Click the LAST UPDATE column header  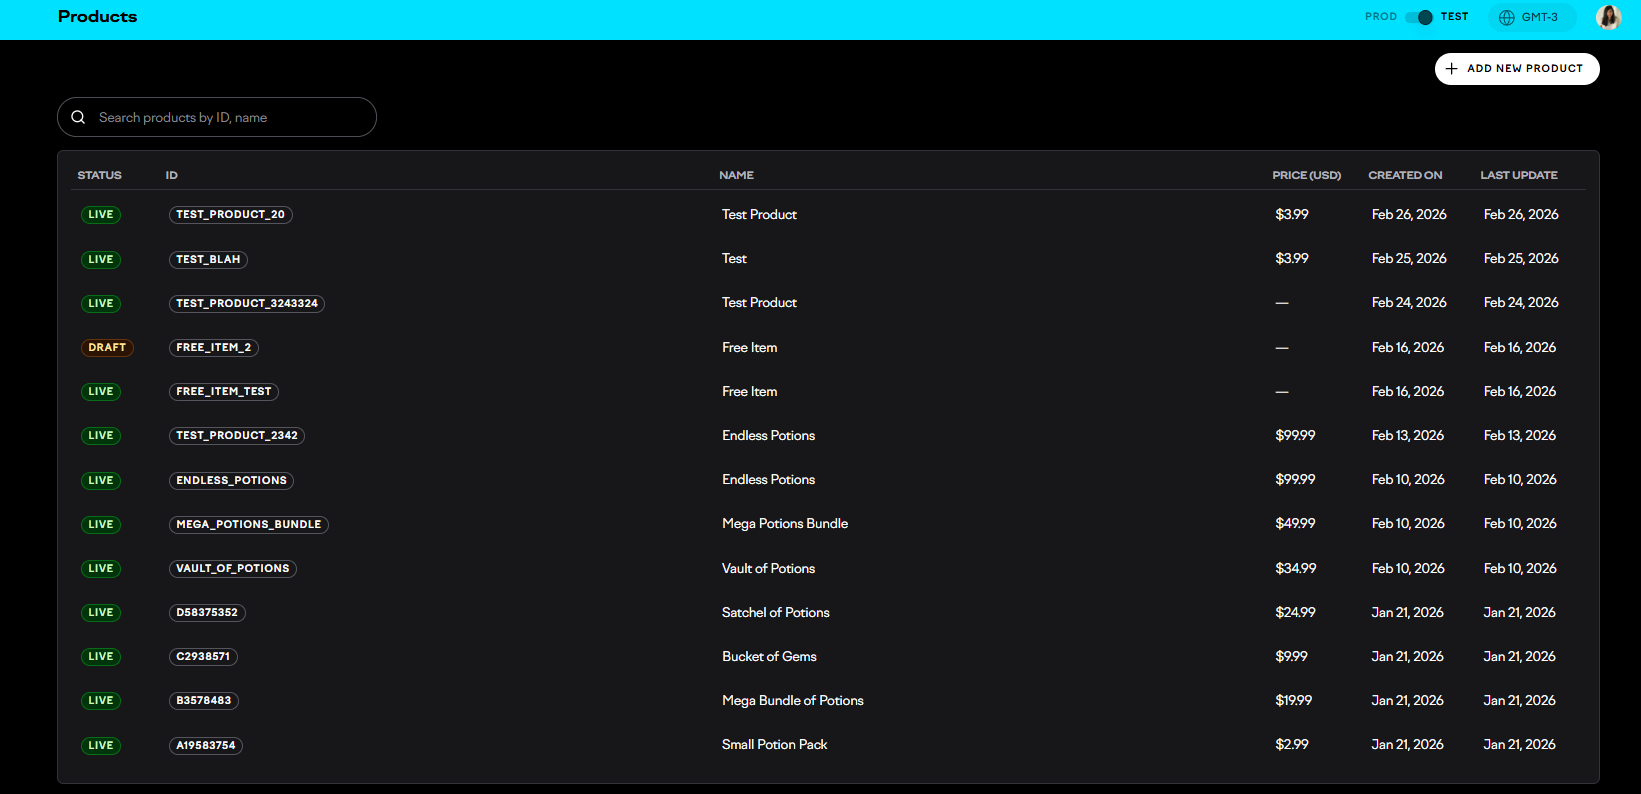[x=1518, y=175]
